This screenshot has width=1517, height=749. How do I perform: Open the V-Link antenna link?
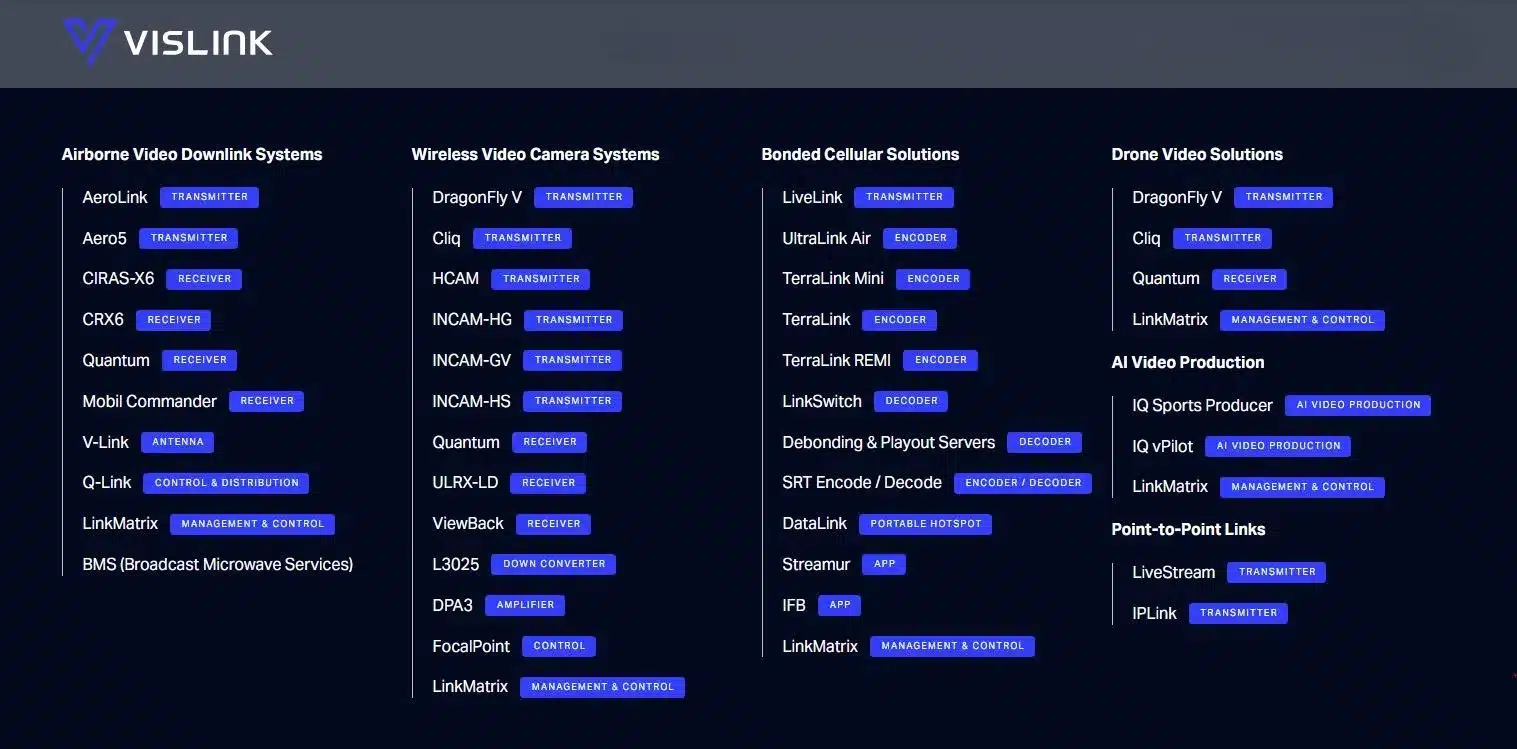105,442
